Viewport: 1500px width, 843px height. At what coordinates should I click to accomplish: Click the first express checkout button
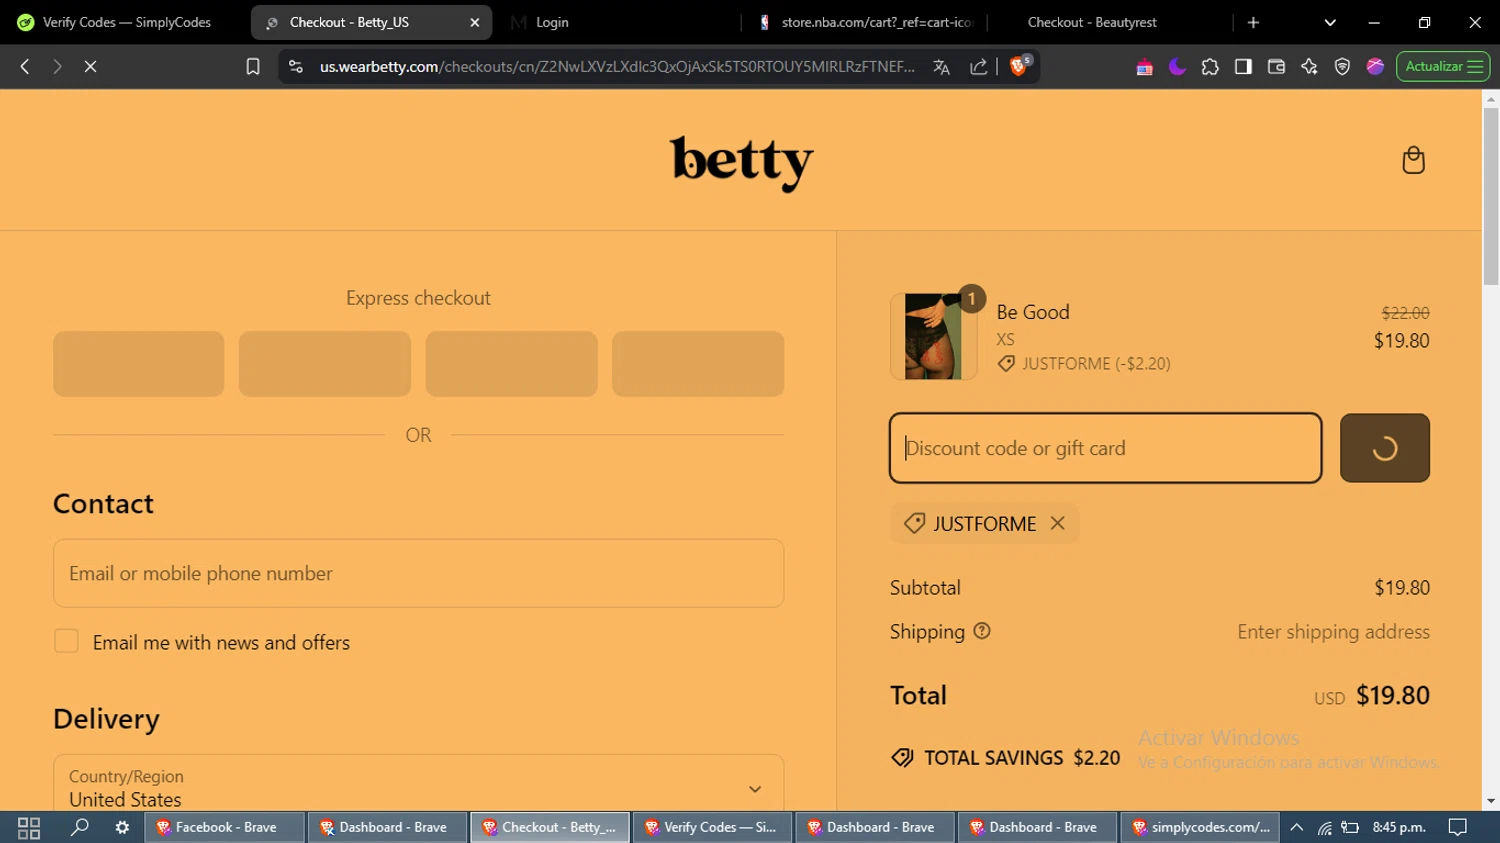(x=138, y=364)
